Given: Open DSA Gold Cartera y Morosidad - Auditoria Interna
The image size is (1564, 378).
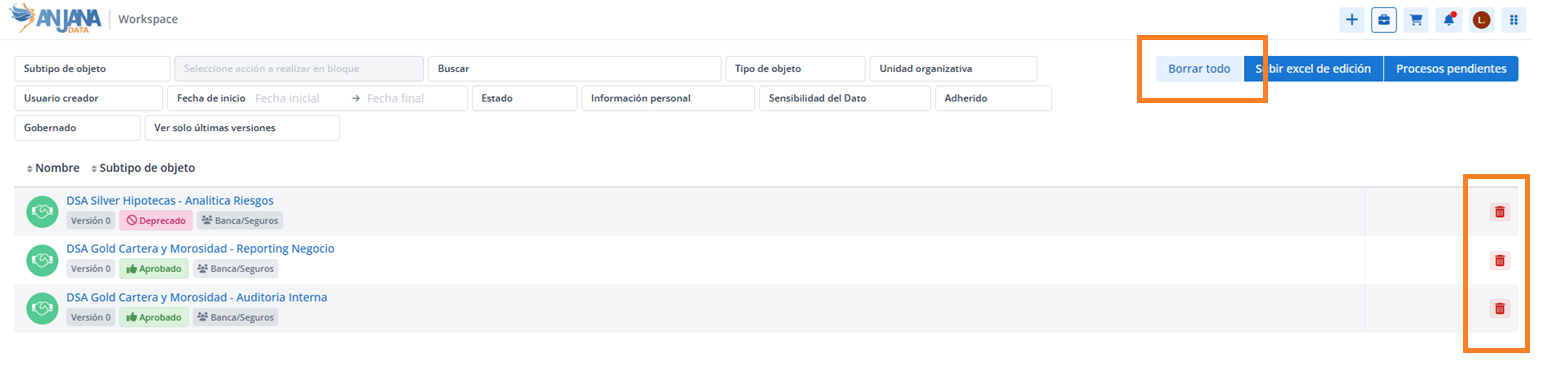Looking at the screenshot, I should pos(196,297).
